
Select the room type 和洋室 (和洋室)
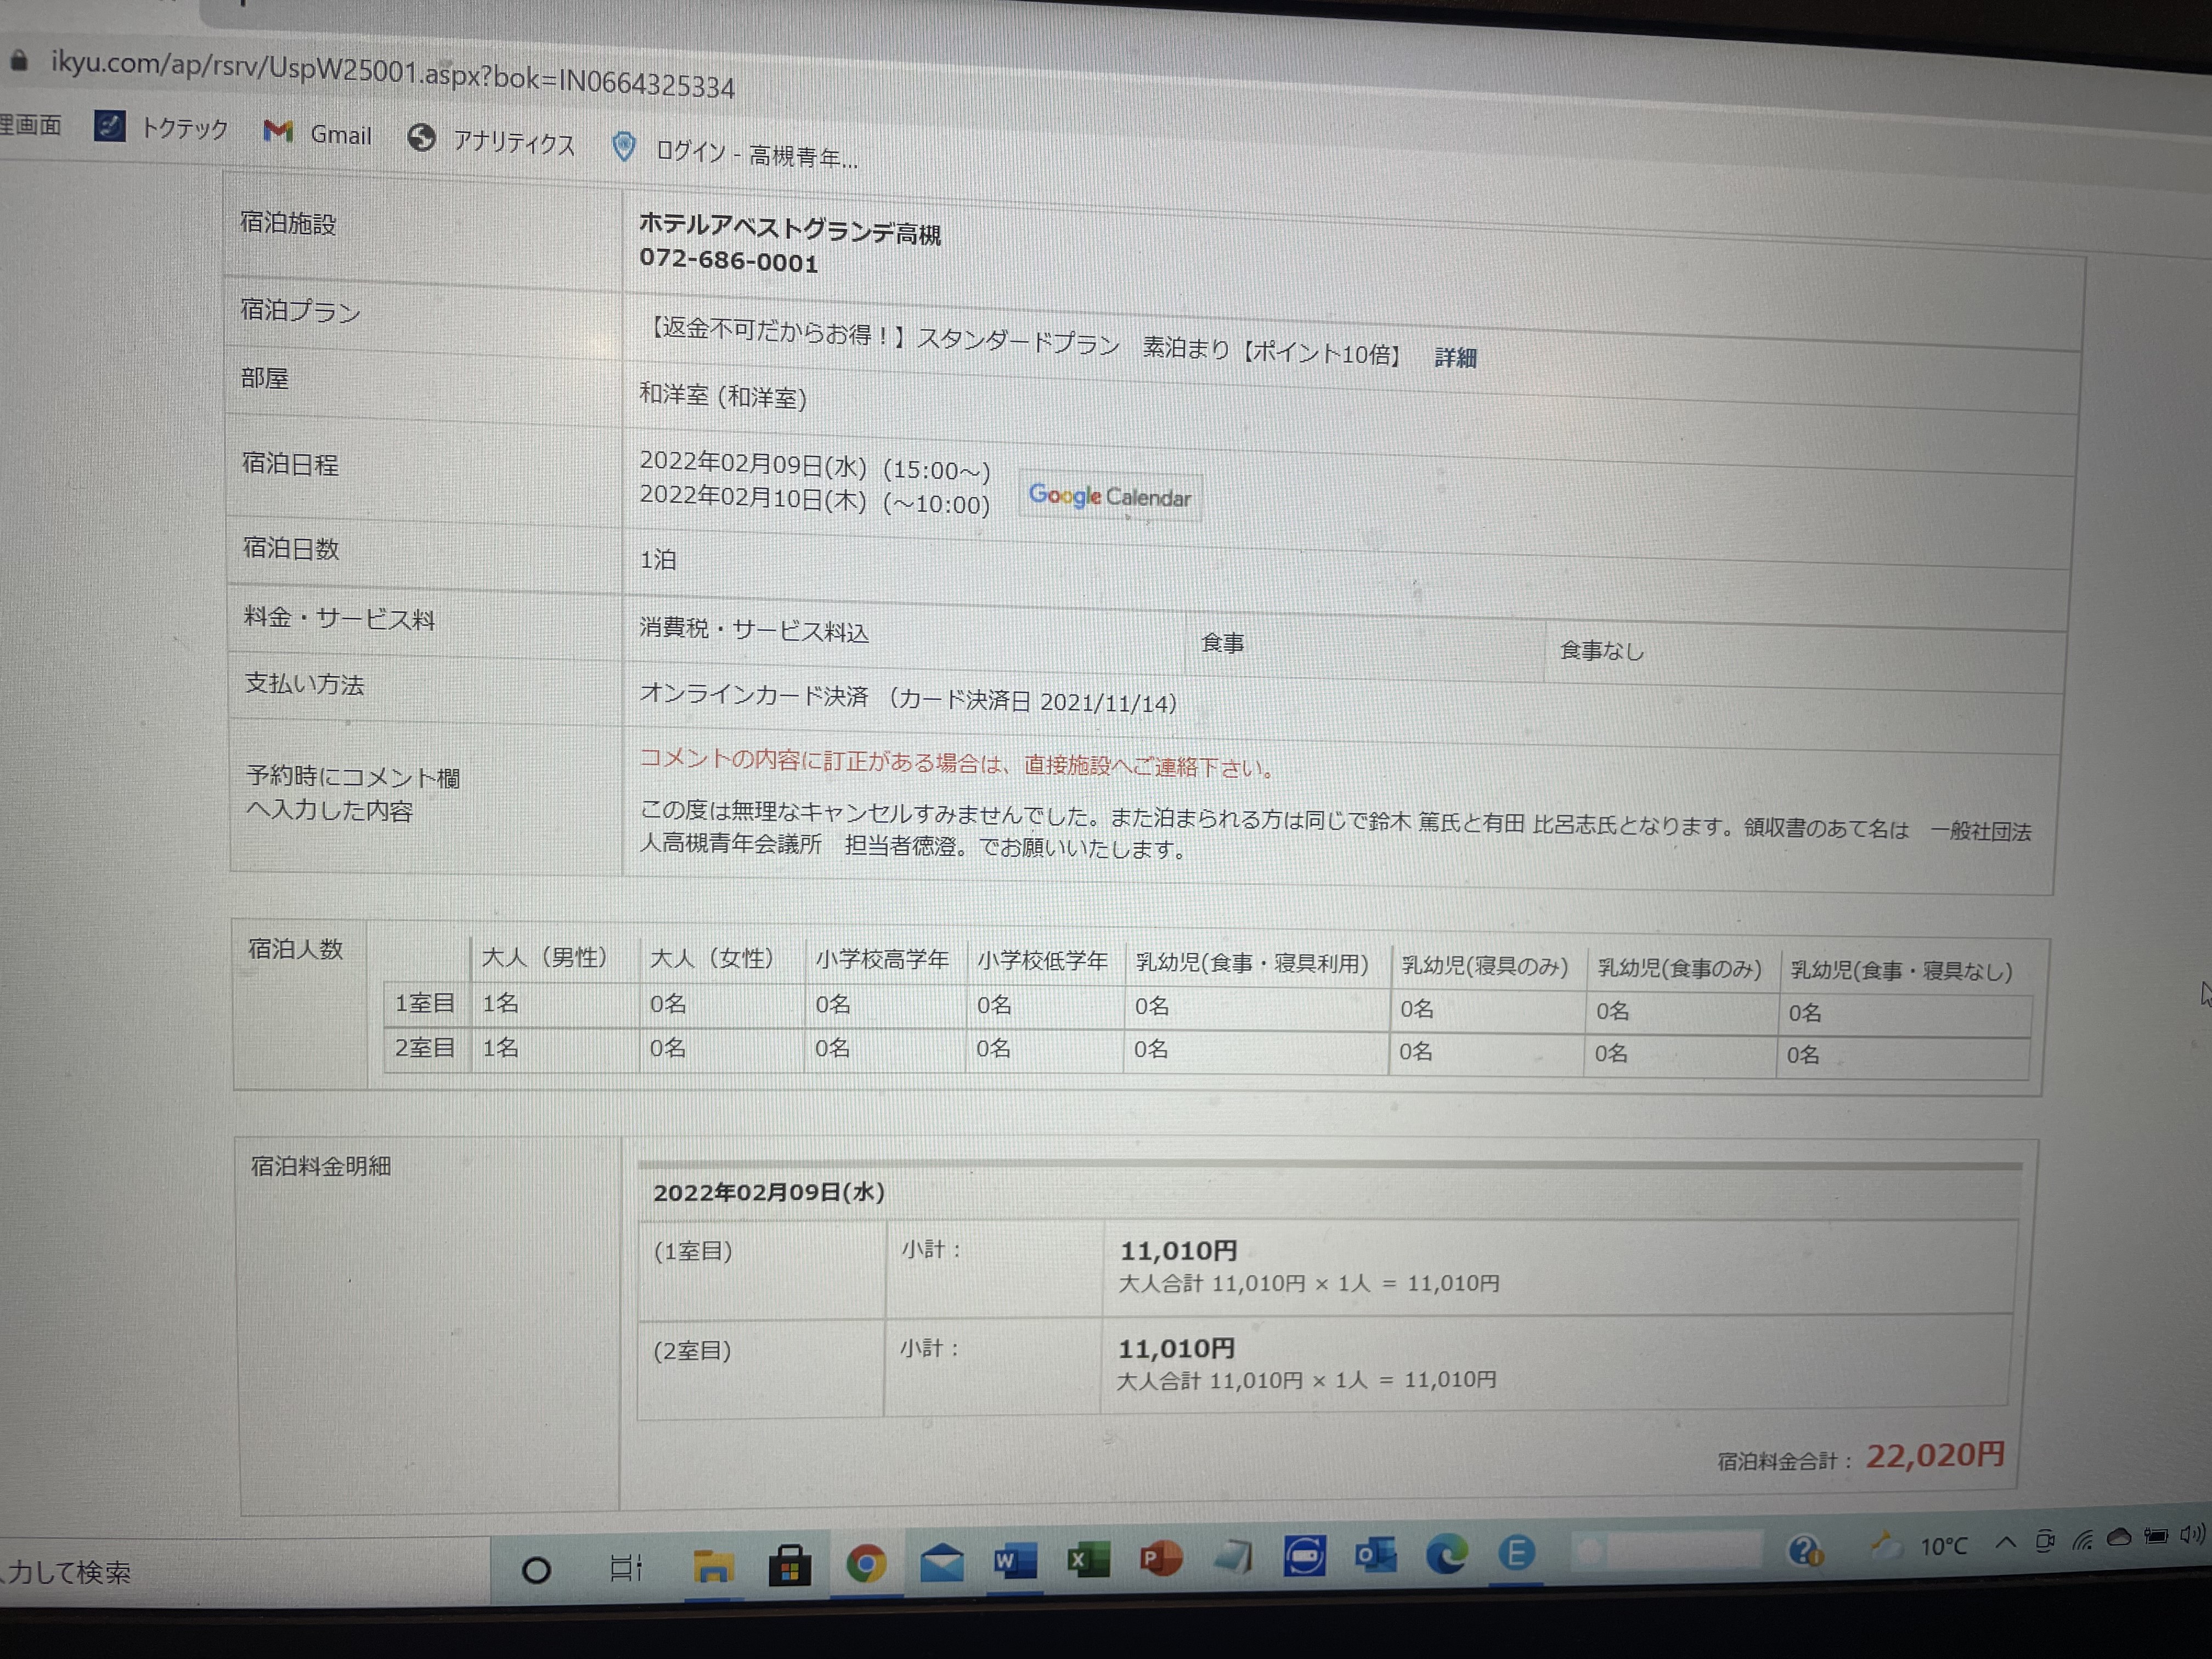[x=723, y=395]
